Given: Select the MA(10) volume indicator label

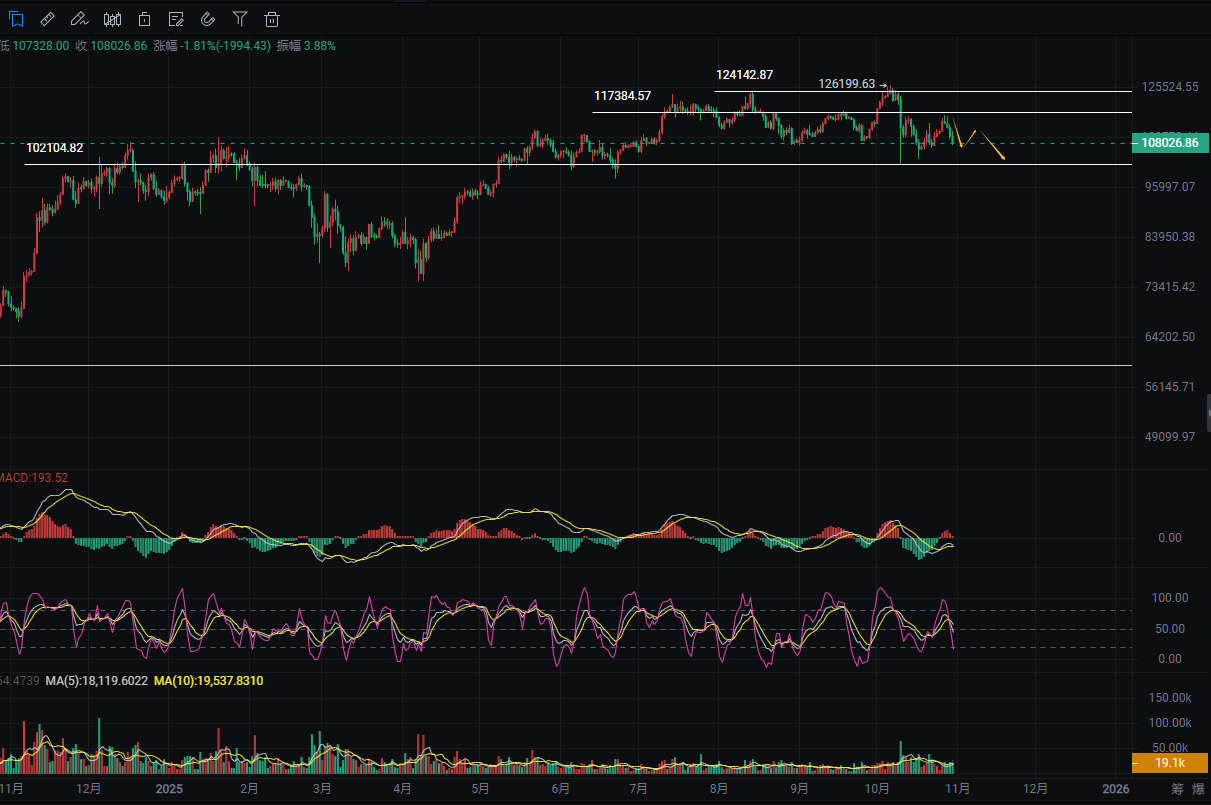Looking at the screenshot, I should 208,680.
